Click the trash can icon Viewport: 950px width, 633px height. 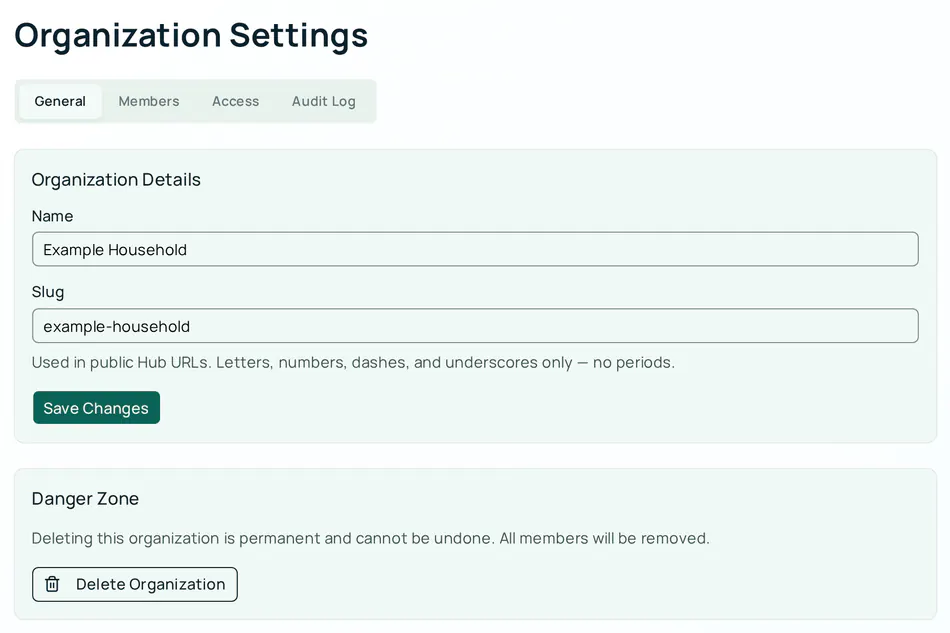[x=52, y=584]
